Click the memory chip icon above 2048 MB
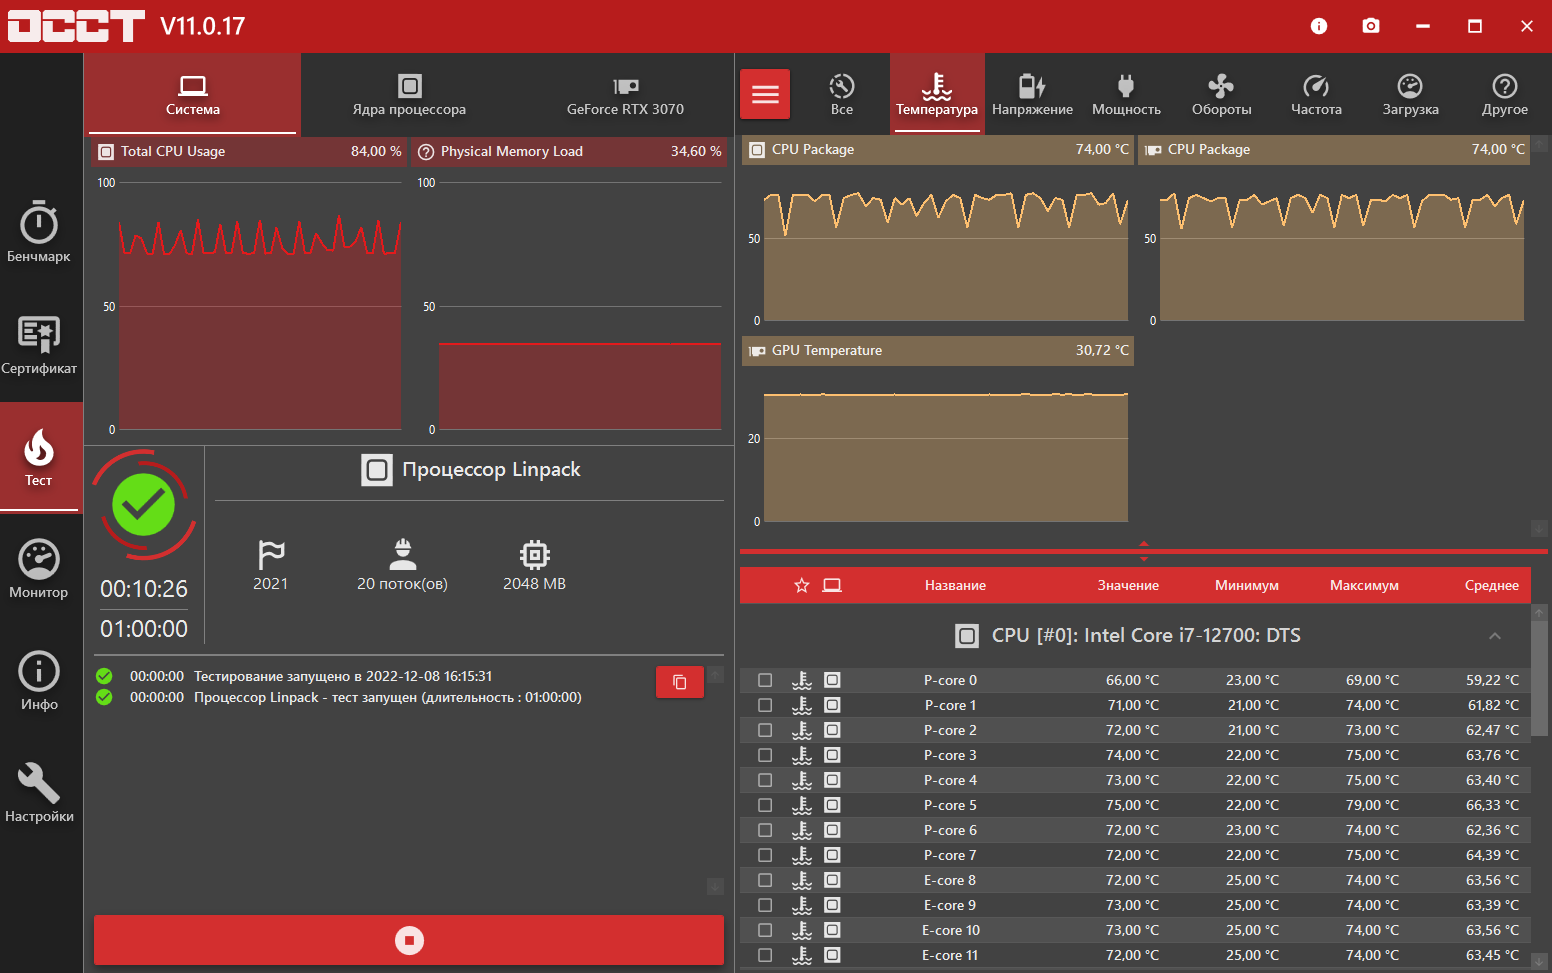Screen dimensions: 1552x973 (x=535, y=554)
